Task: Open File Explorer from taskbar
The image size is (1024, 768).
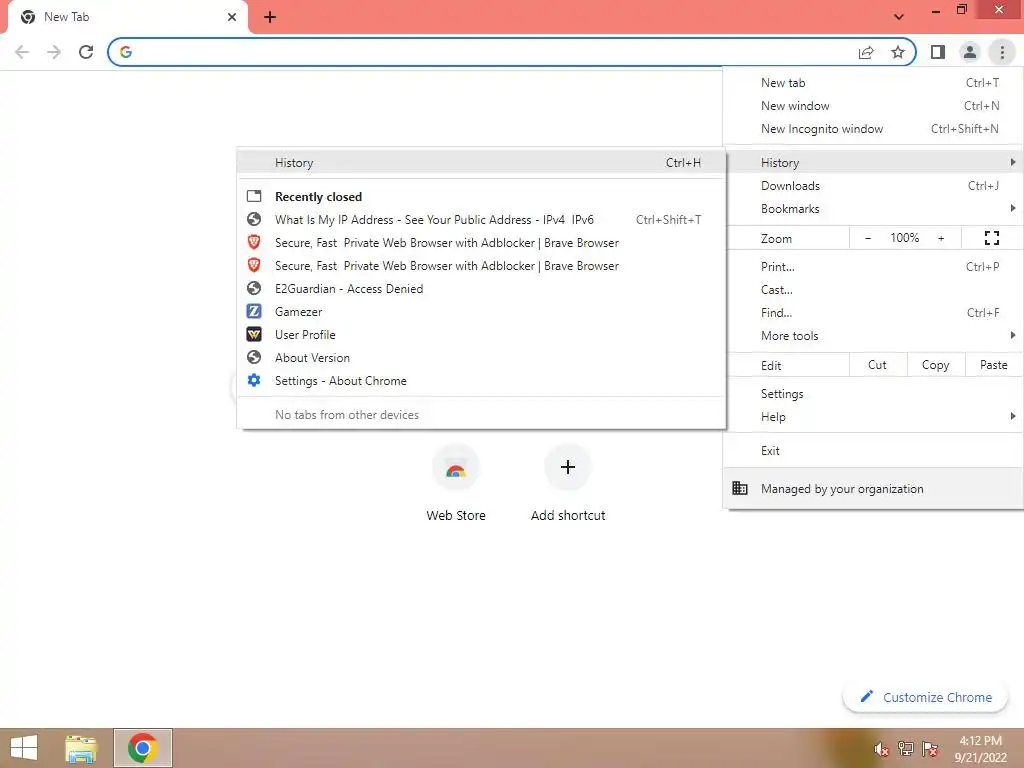Action: [x=81, y=748]
